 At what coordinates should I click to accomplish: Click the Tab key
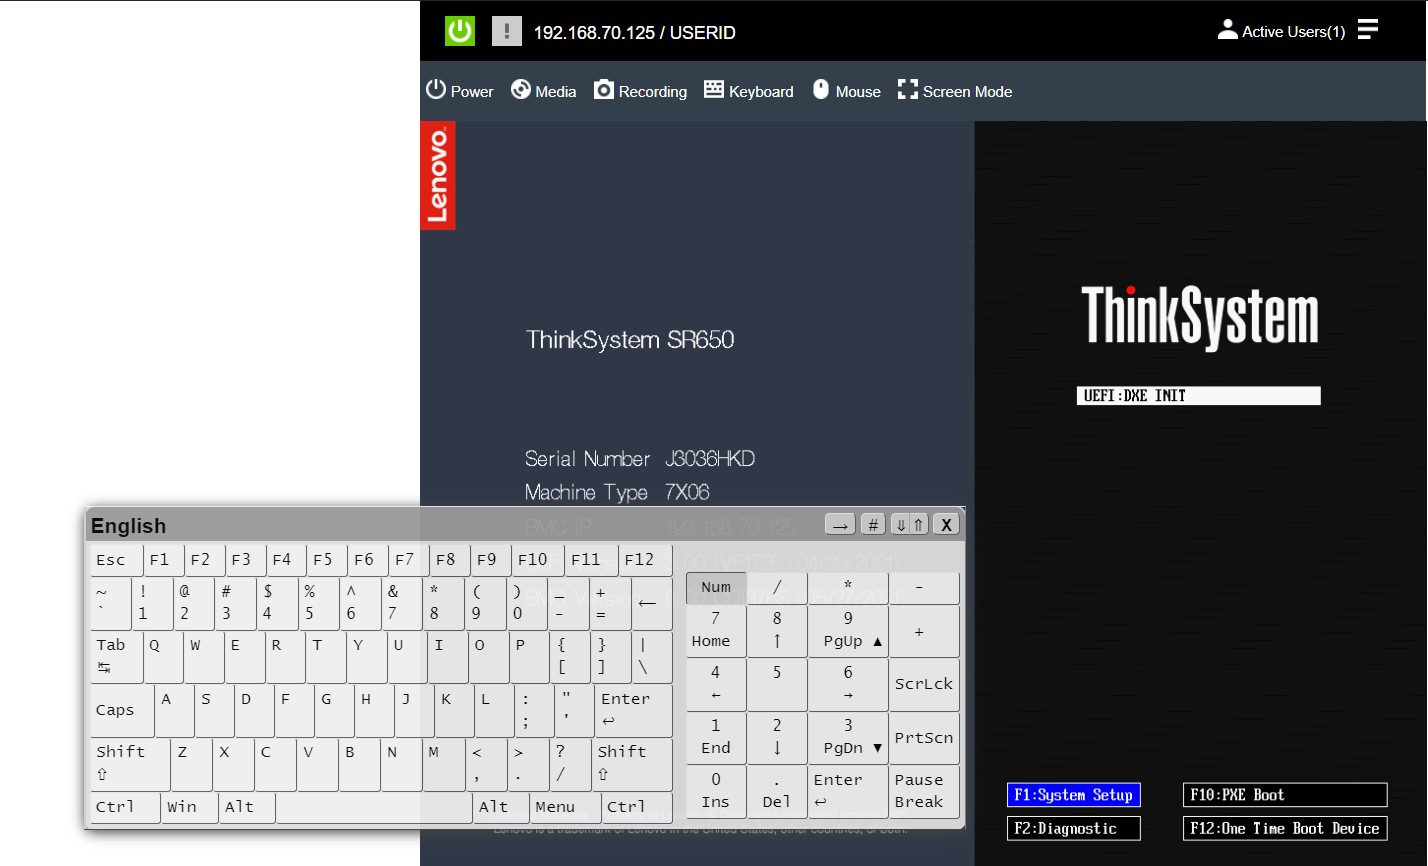point(117,657)
